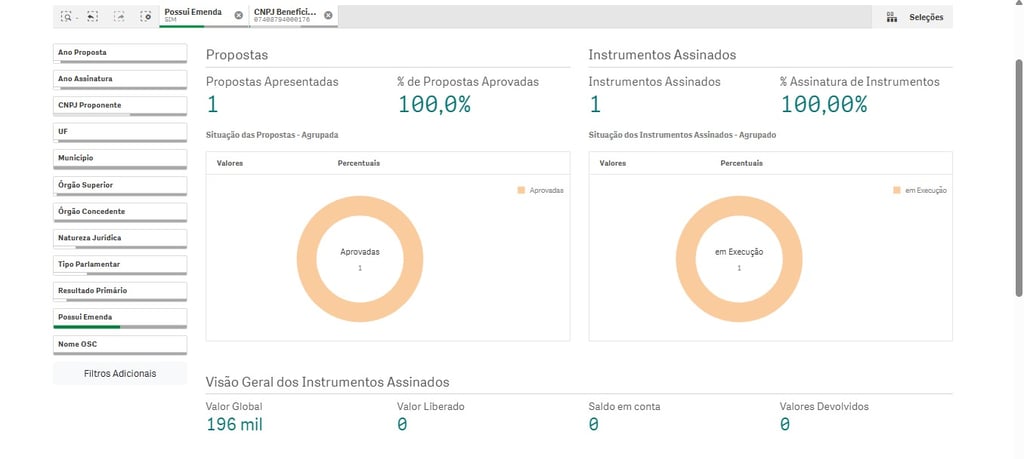
Task: Open the smart search selections tool
Action: click(66, 16)
